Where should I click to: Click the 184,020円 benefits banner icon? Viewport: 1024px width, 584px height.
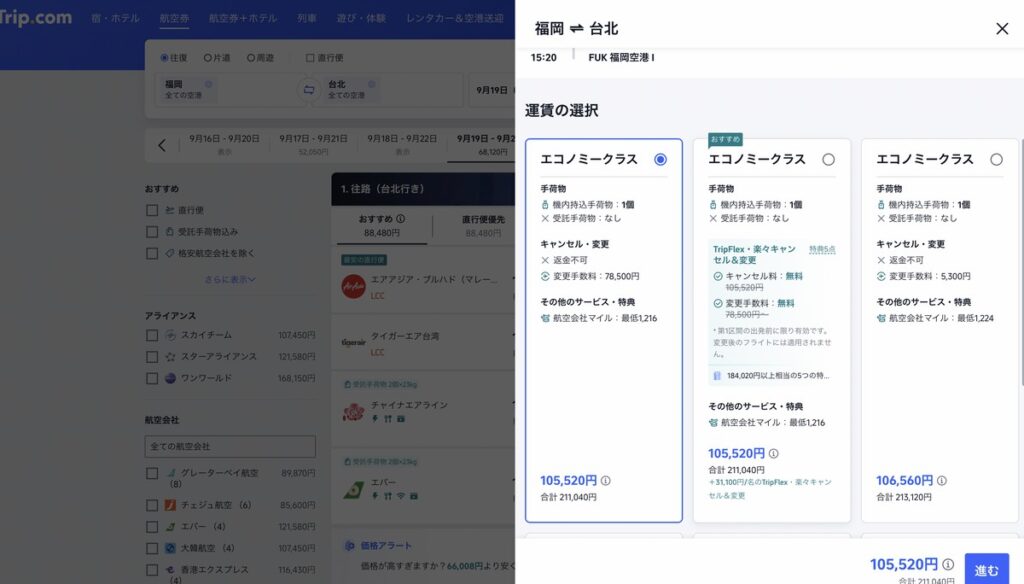pos(716,376)
